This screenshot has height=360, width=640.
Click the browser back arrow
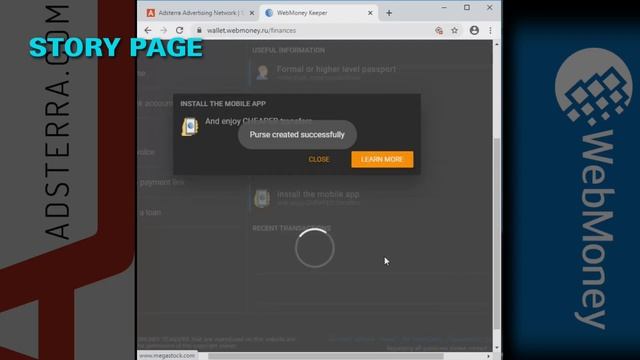(148, 30)
